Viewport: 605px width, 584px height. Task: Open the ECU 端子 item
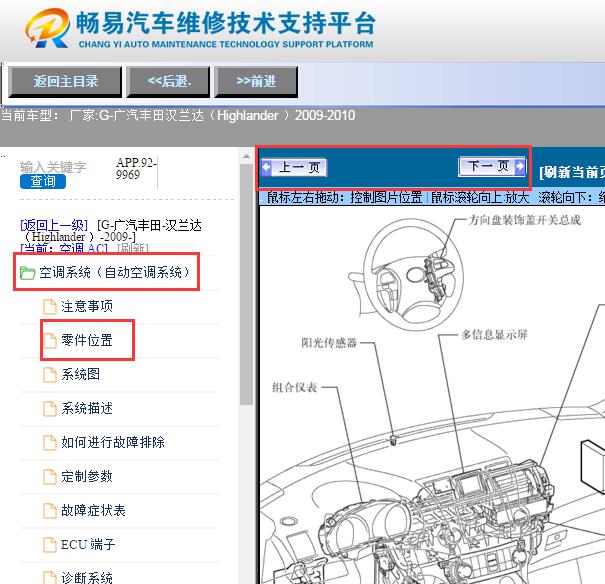(x=88, y=545)
